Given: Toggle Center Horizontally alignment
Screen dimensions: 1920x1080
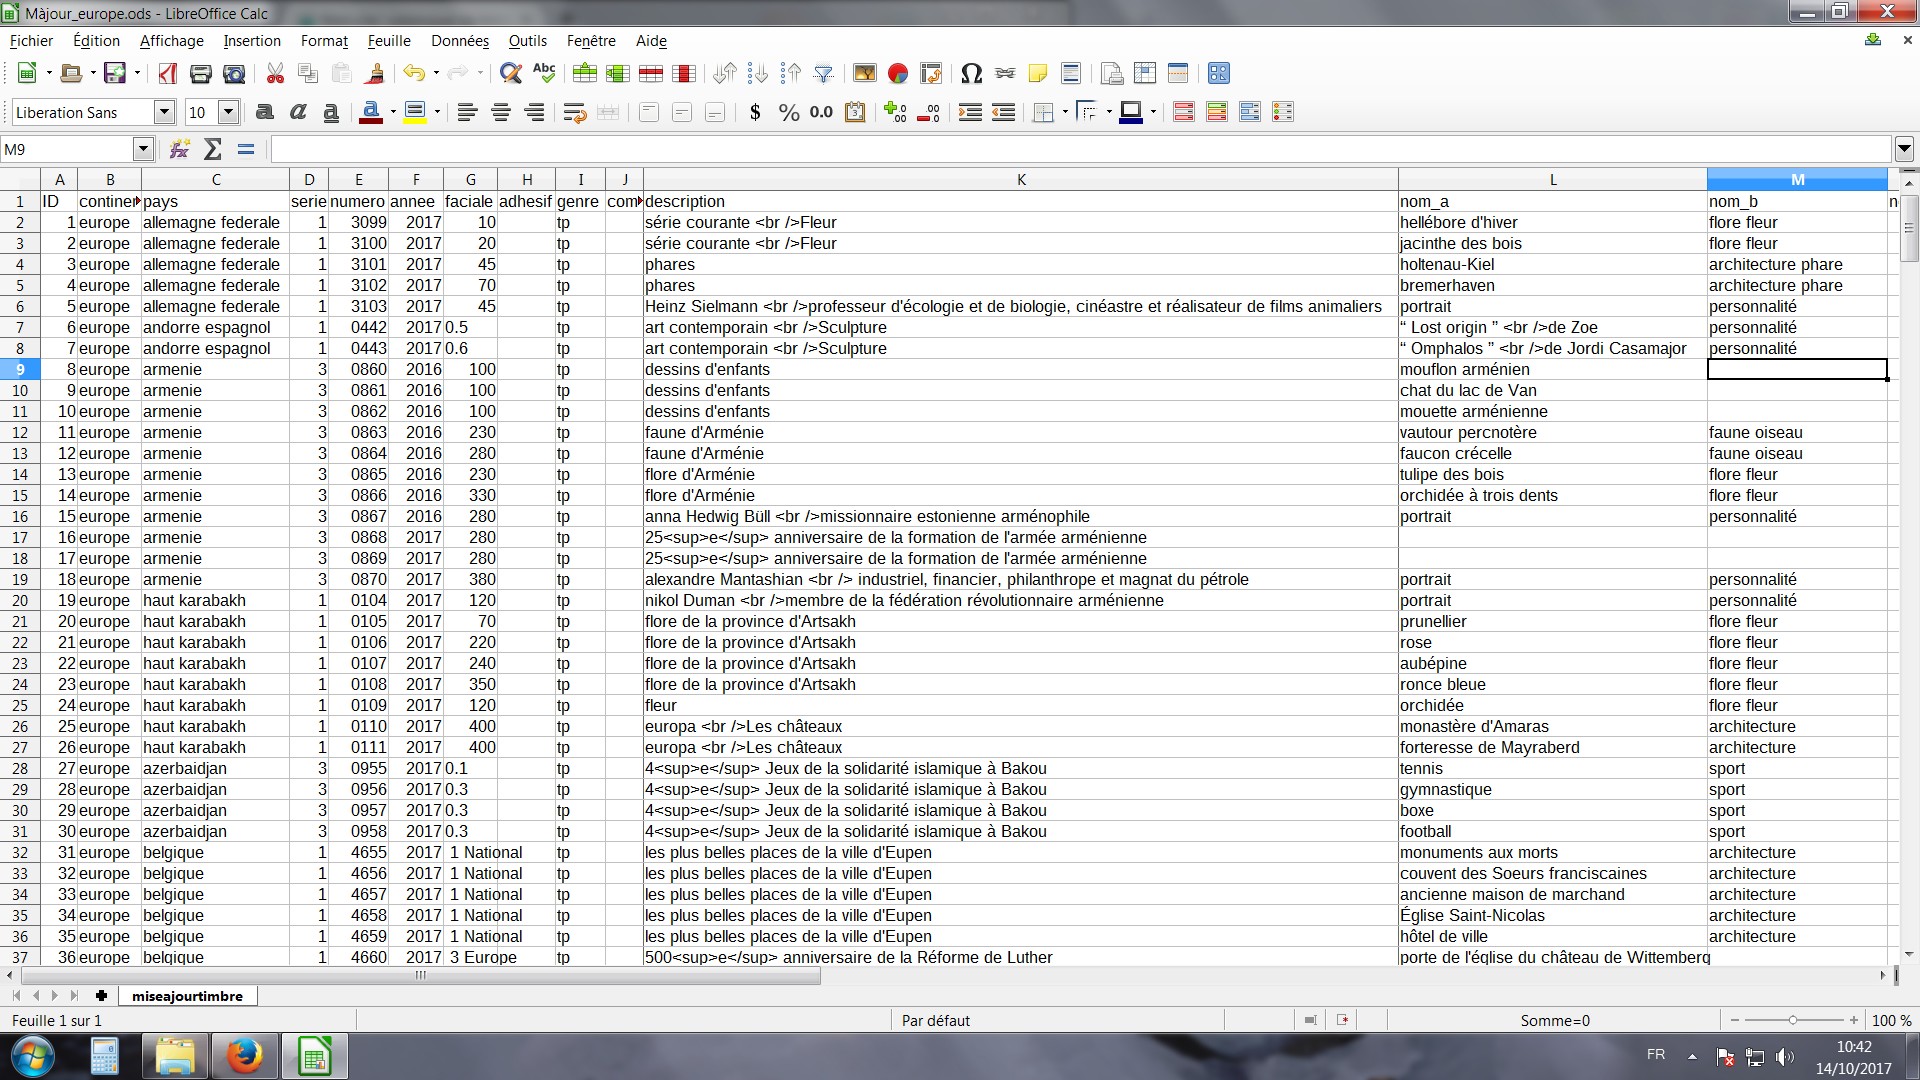Looking at the screenshot, I should (x=501, y=112).
